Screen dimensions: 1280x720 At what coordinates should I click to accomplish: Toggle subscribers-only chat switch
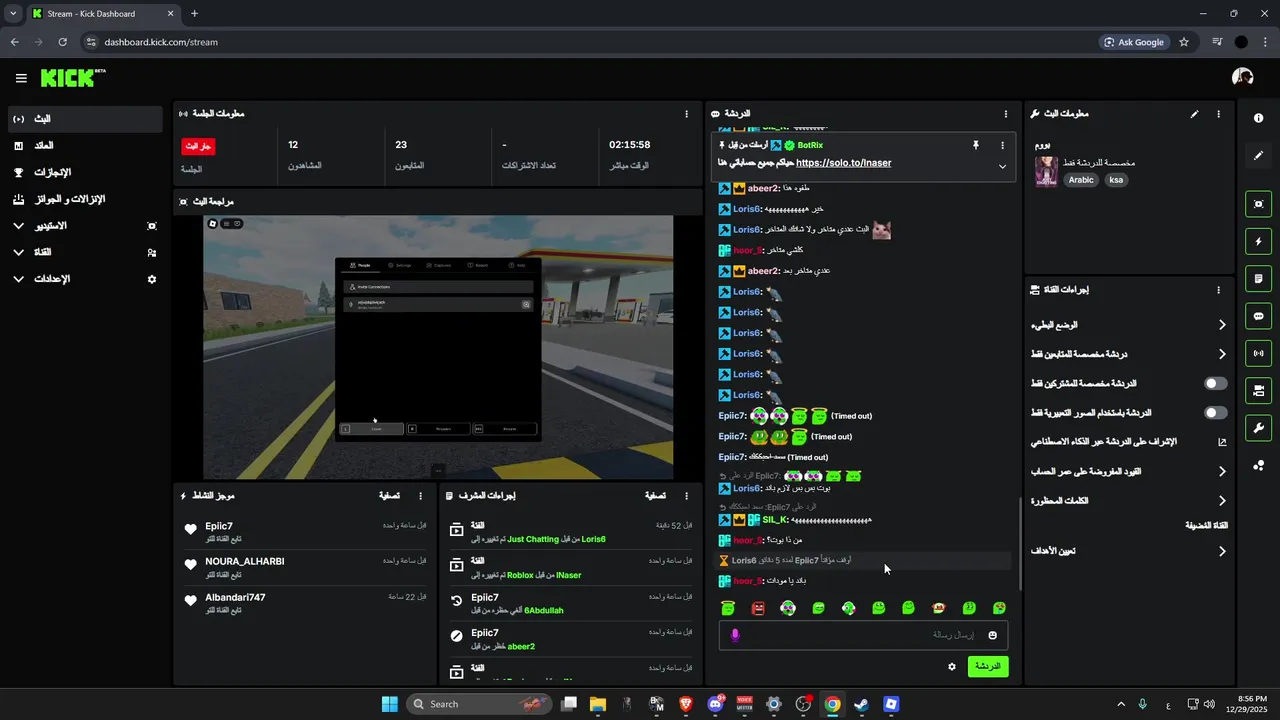pyautogui.click(x=1216, y=383)
